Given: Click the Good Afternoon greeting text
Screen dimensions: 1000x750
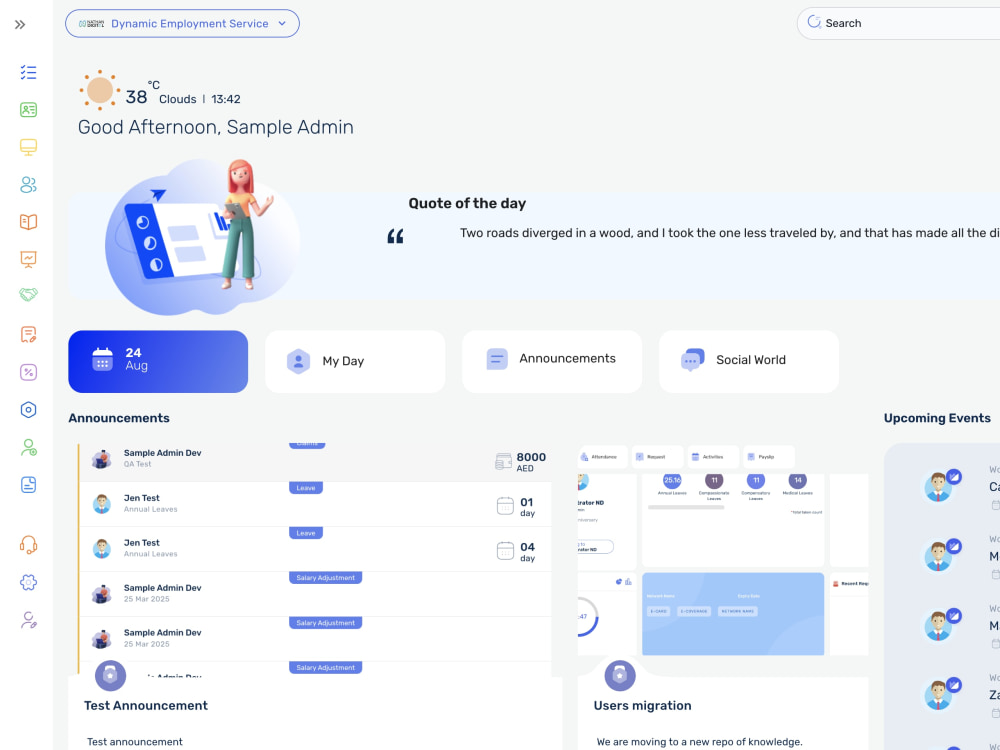Looking at the screenshot, I should pos(216,127).
